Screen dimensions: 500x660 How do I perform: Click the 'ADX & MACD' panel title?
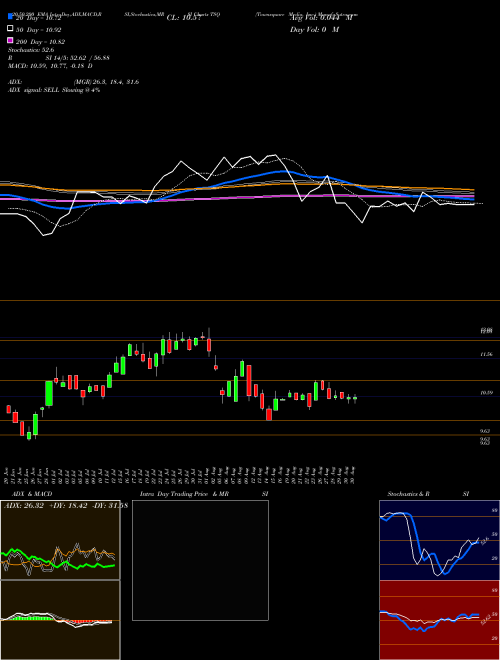pos(32,494)
